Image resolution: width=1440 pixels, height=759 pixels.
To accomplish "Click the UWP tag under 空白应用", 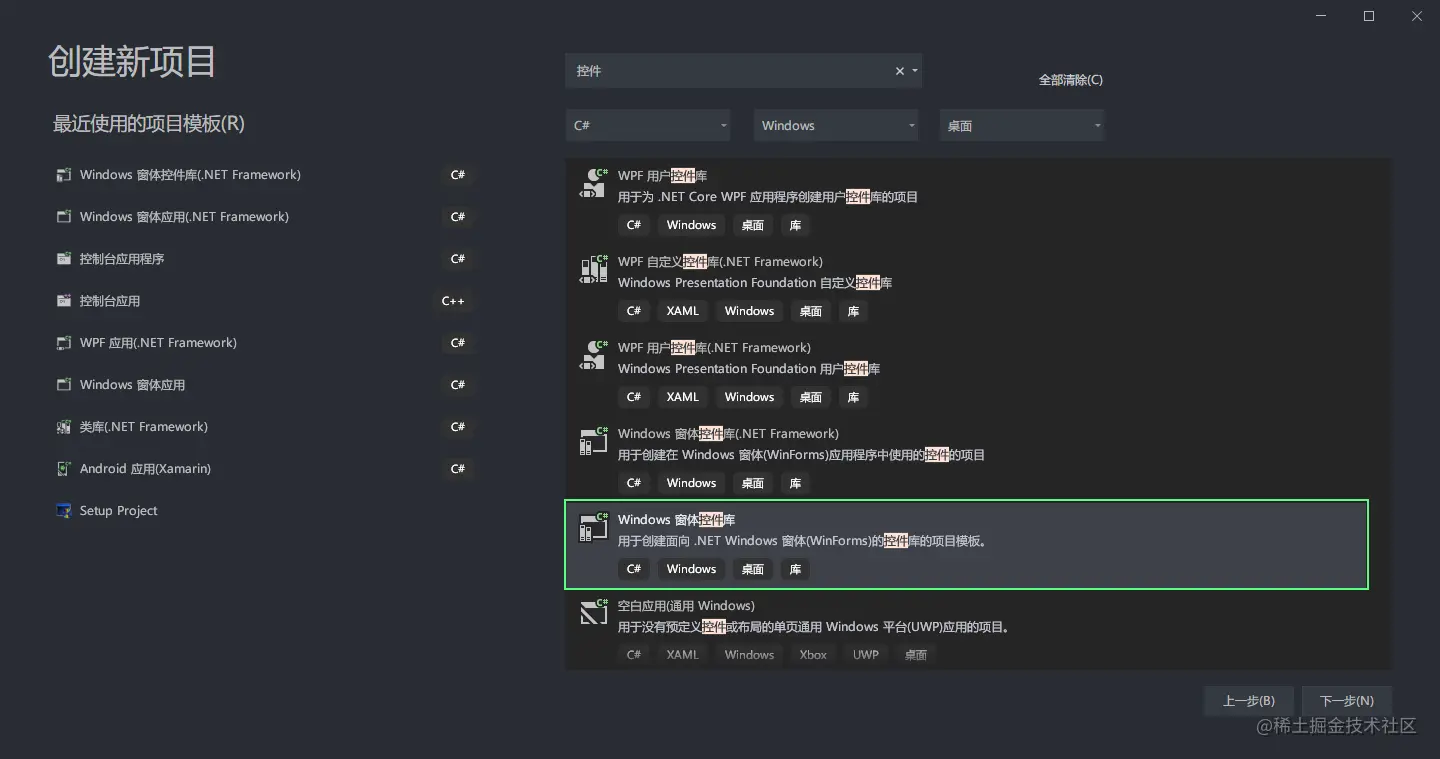I will pos(866,655).
